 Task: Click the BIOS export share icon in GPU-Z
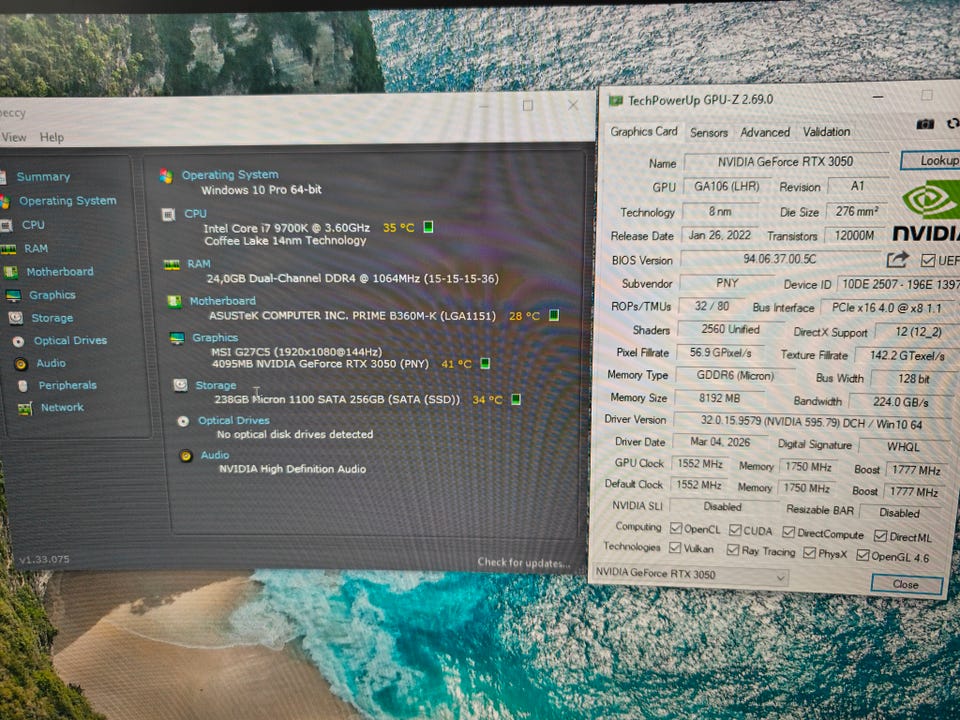point(897,260)
